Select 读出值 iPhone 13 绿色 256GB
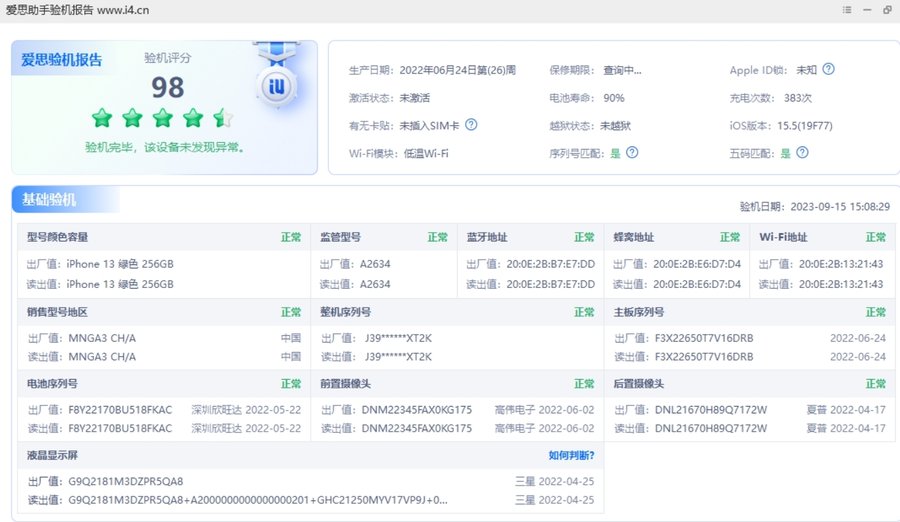Screen dimensions: 900x522 pos(119,284)
